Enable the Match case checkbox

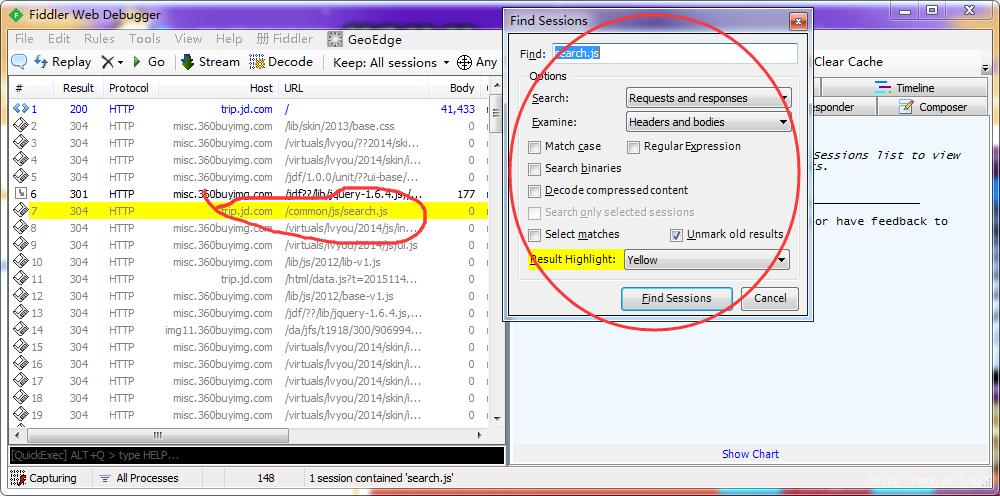pos(534,147)
